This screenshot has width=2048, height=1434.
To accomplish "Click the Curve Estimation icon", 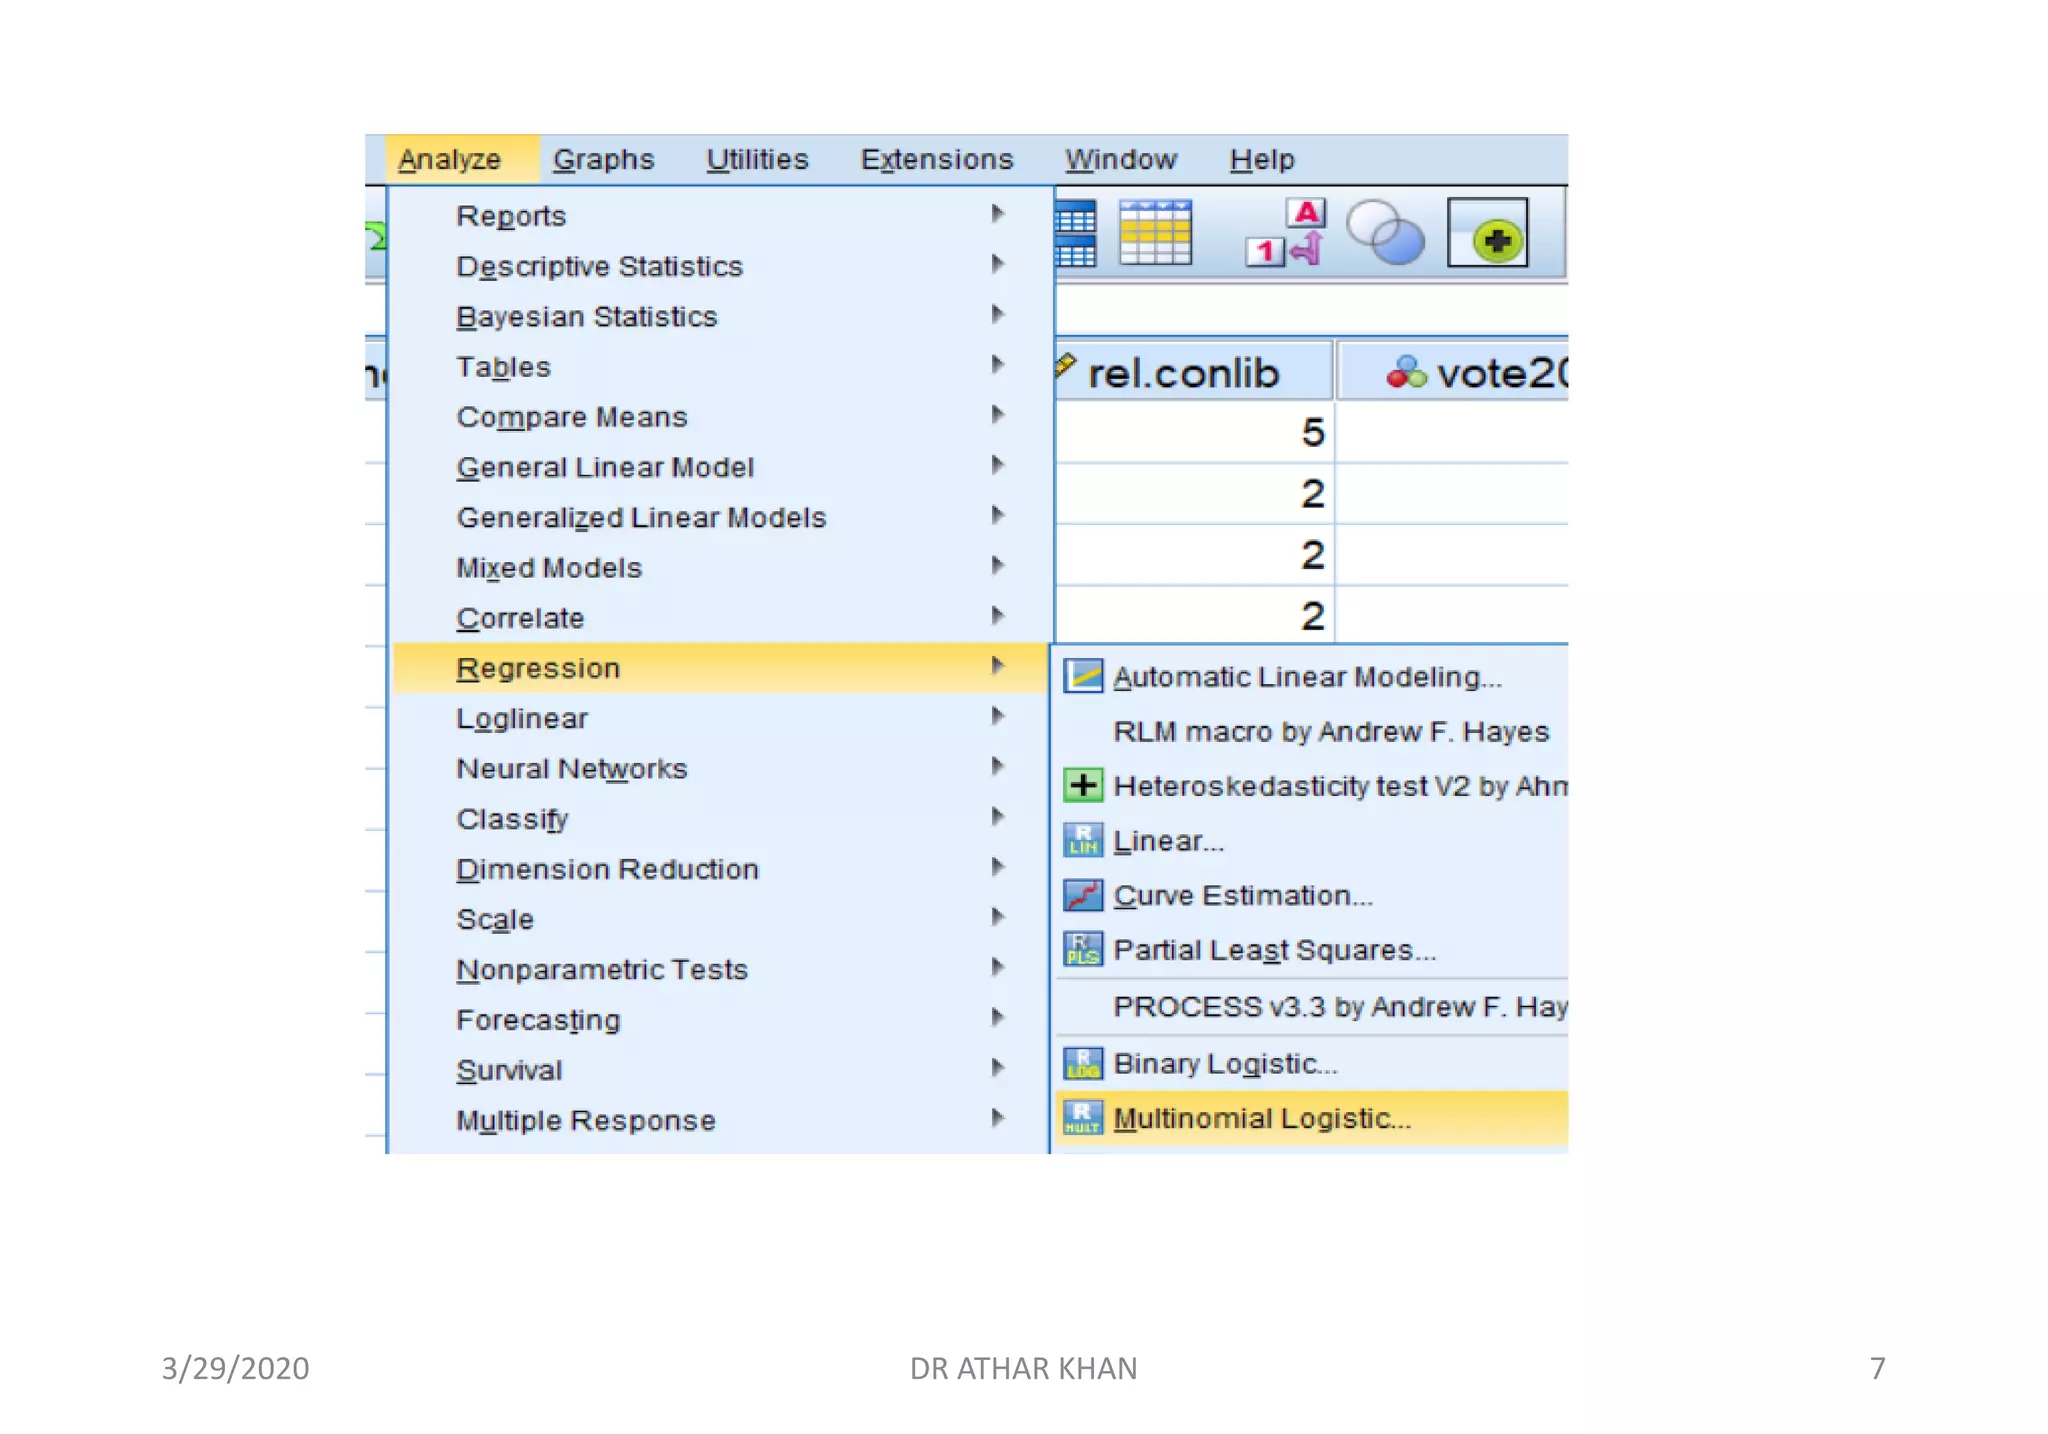I will click(1083, 895).
